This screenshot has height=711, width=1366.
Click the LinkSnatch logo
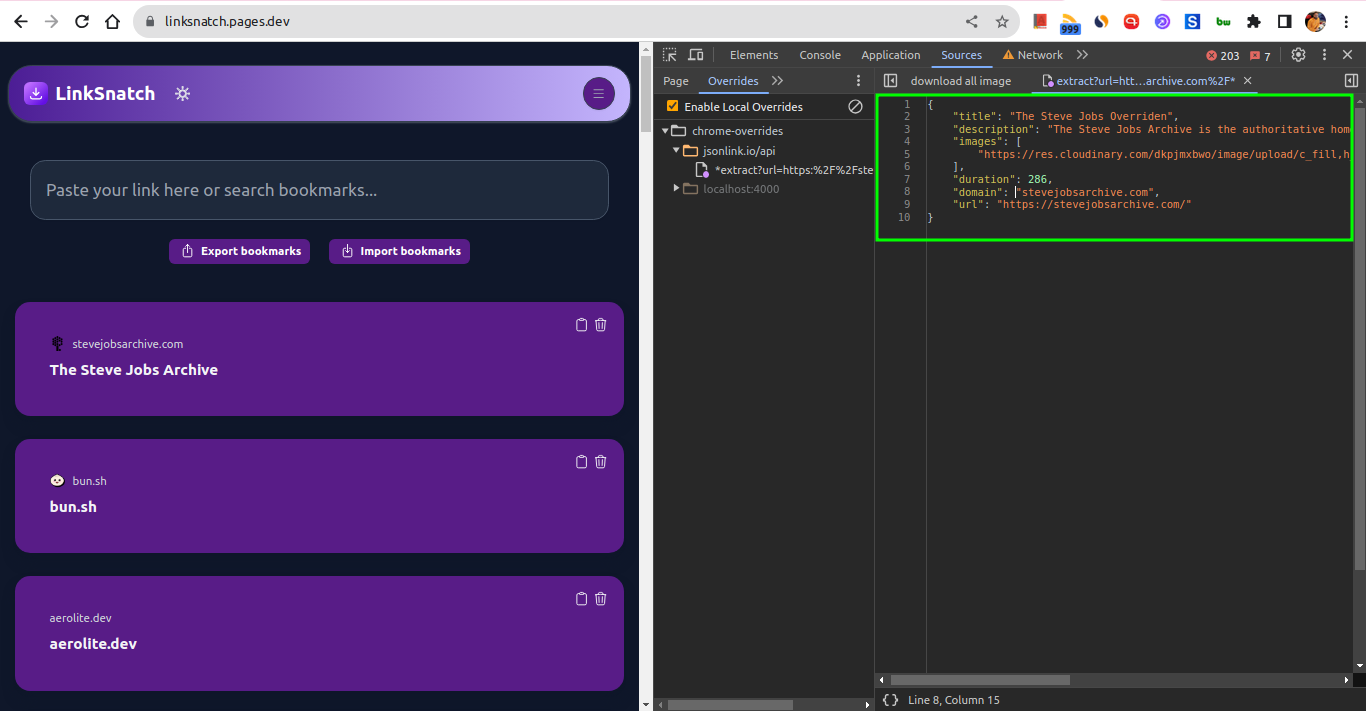(x=90, y=94)
